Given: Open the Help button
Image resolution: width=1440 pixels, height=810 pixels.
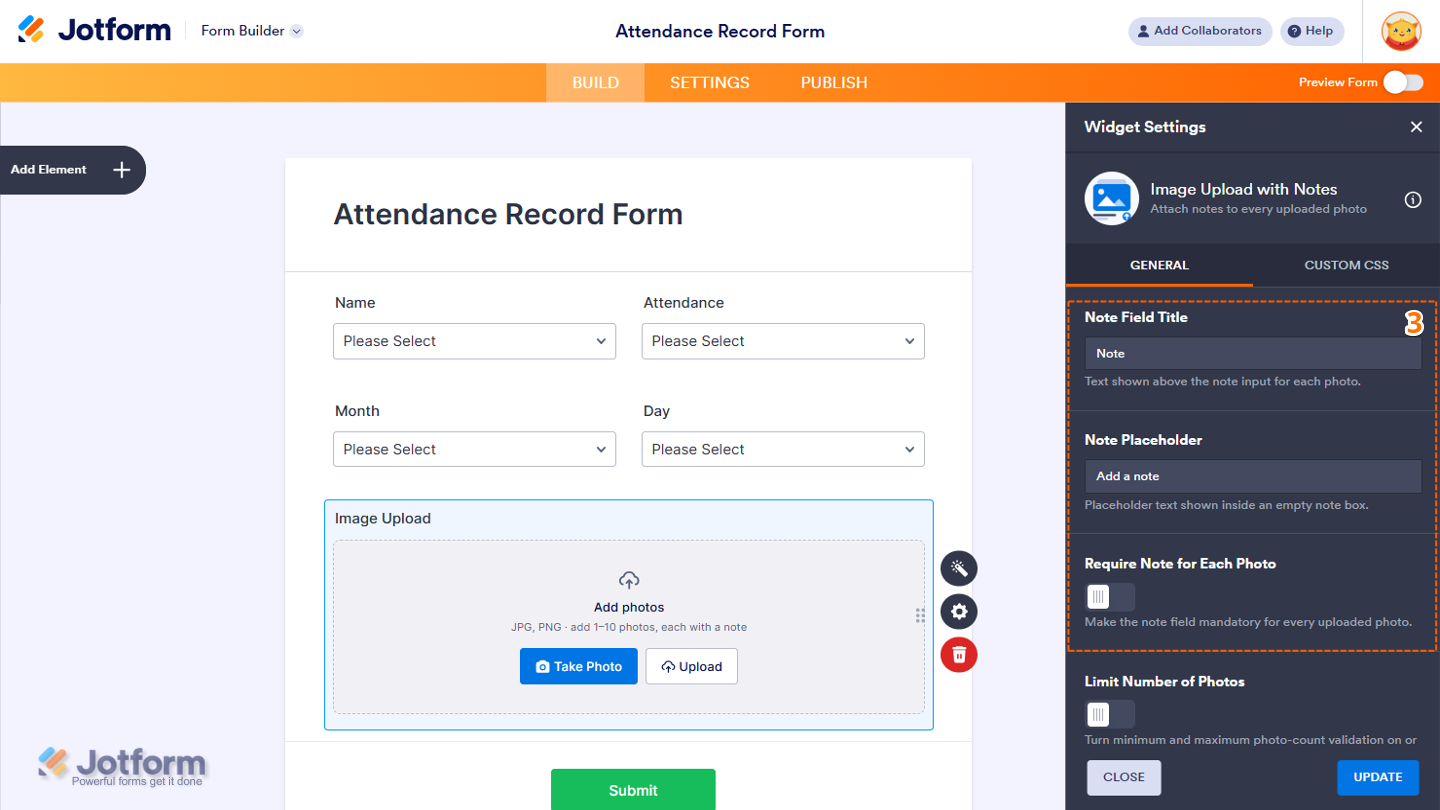Looking at the screenshot, I should (1311, 31).
